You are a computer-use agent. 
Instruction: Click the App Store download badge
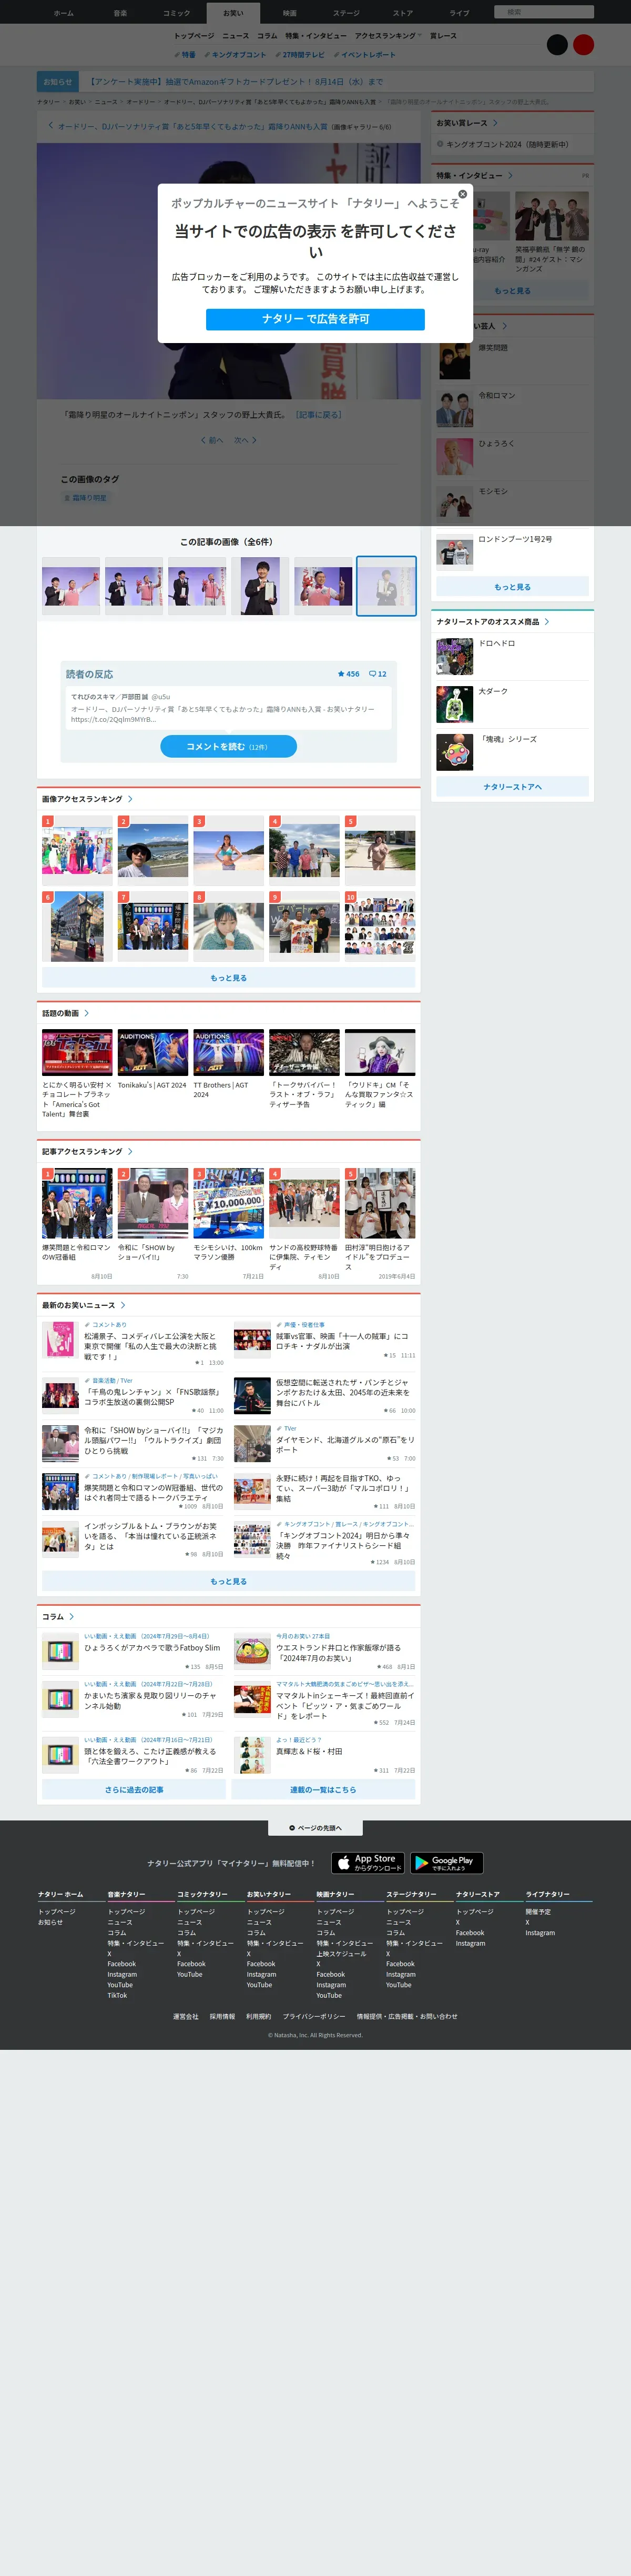(x=368, y=1863)
